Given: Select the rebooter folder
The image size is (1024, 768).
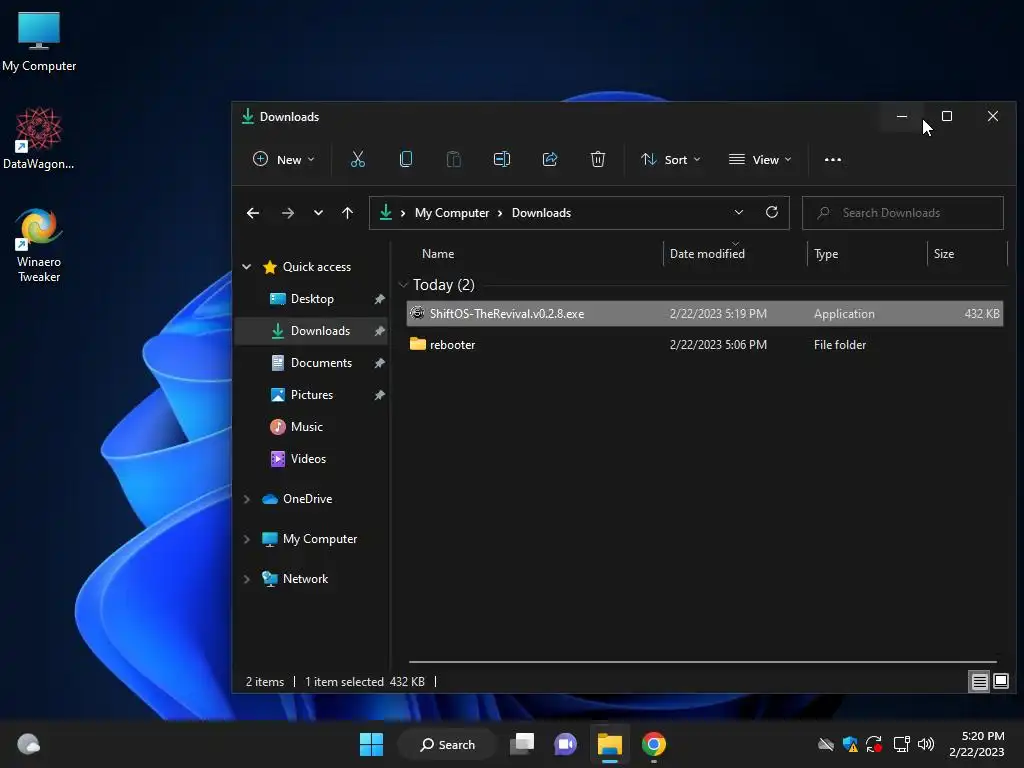Looking at the screenshot, I should pyautogui.click(x=705, y=345).
